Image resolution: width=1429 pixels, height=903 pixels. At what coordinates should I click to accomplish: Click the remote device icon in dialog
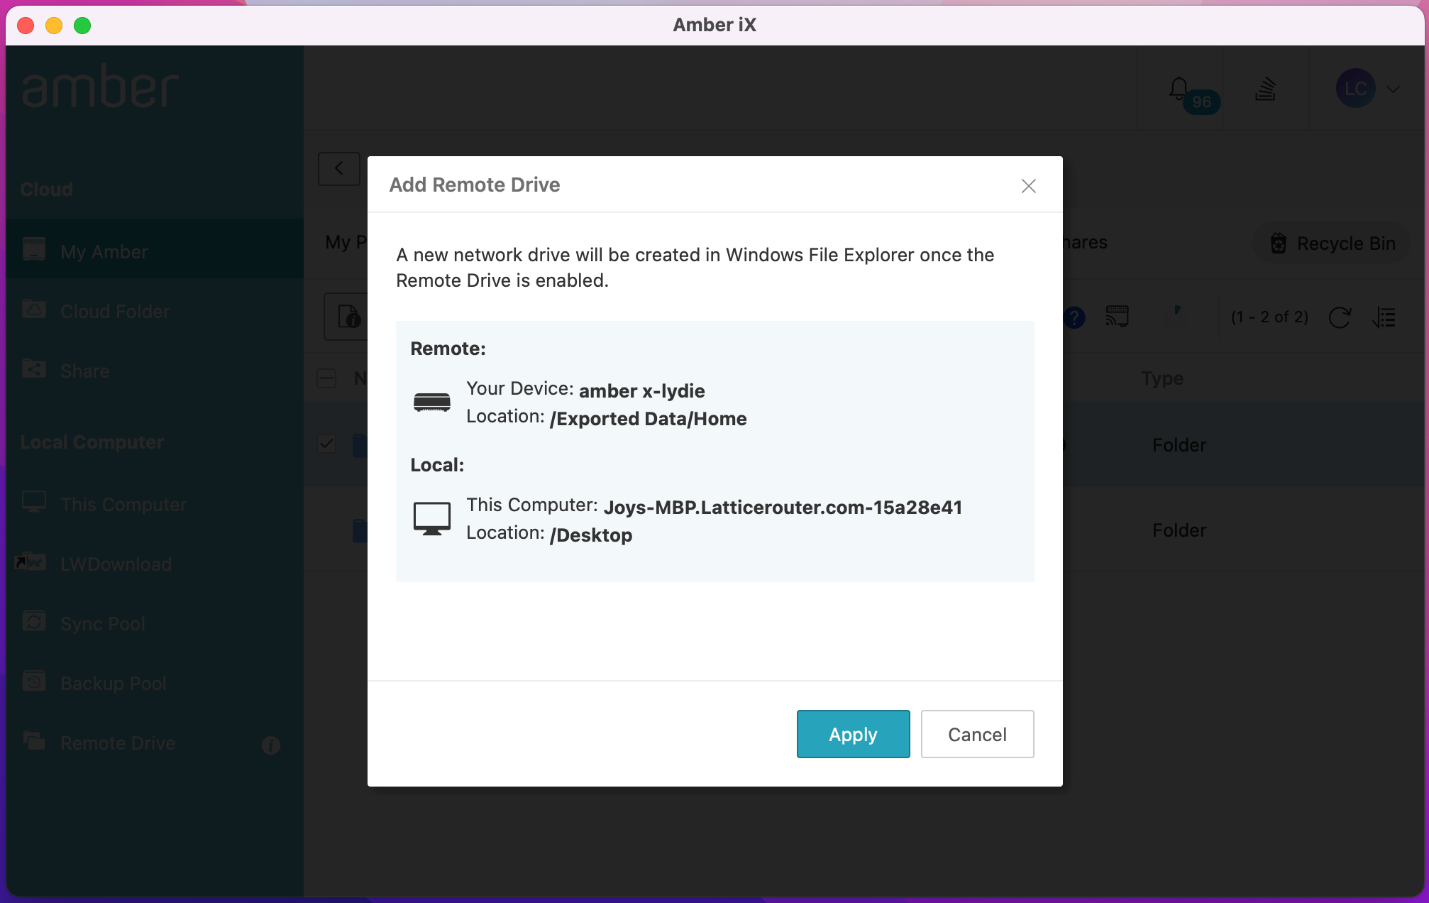click(x=432, y=403)
